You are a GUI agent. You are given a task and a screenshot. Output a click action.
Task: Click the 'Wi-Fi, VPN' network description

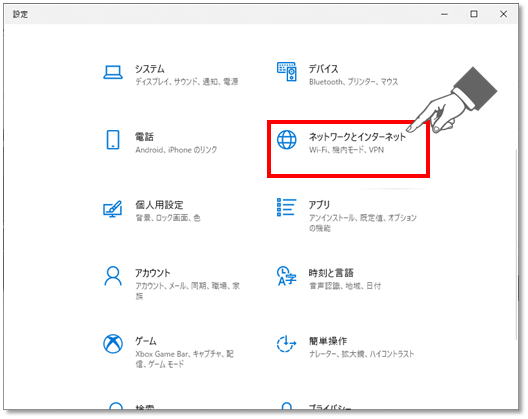click(x=346, y=150)
